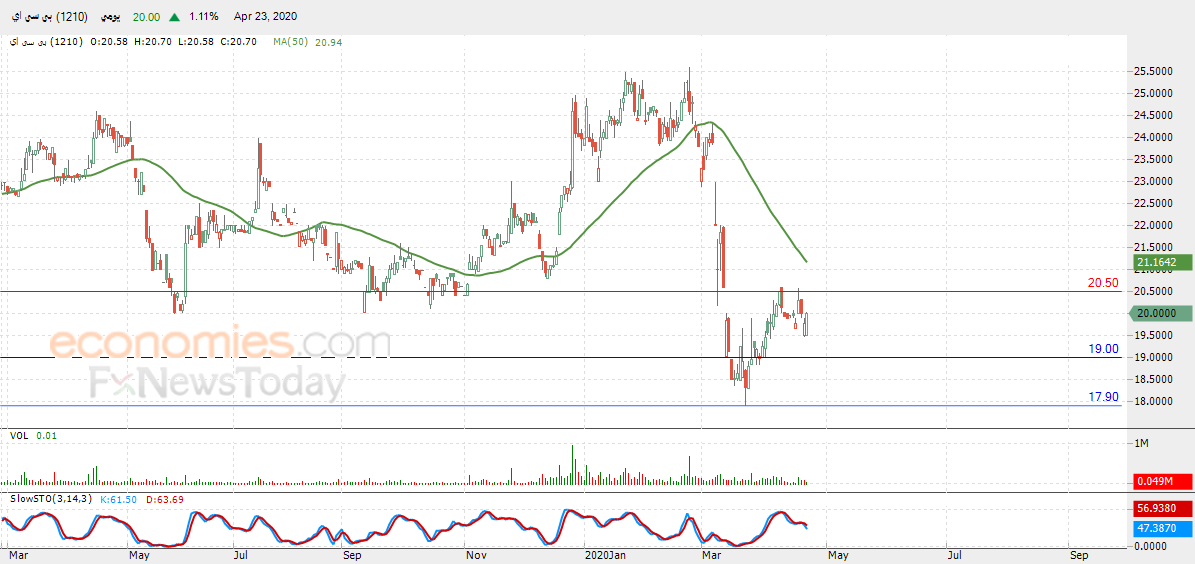Click the 25.5000 price axis label
Image resolution: width=1195 pixels, height=564 pixels.
point(1154,71)
